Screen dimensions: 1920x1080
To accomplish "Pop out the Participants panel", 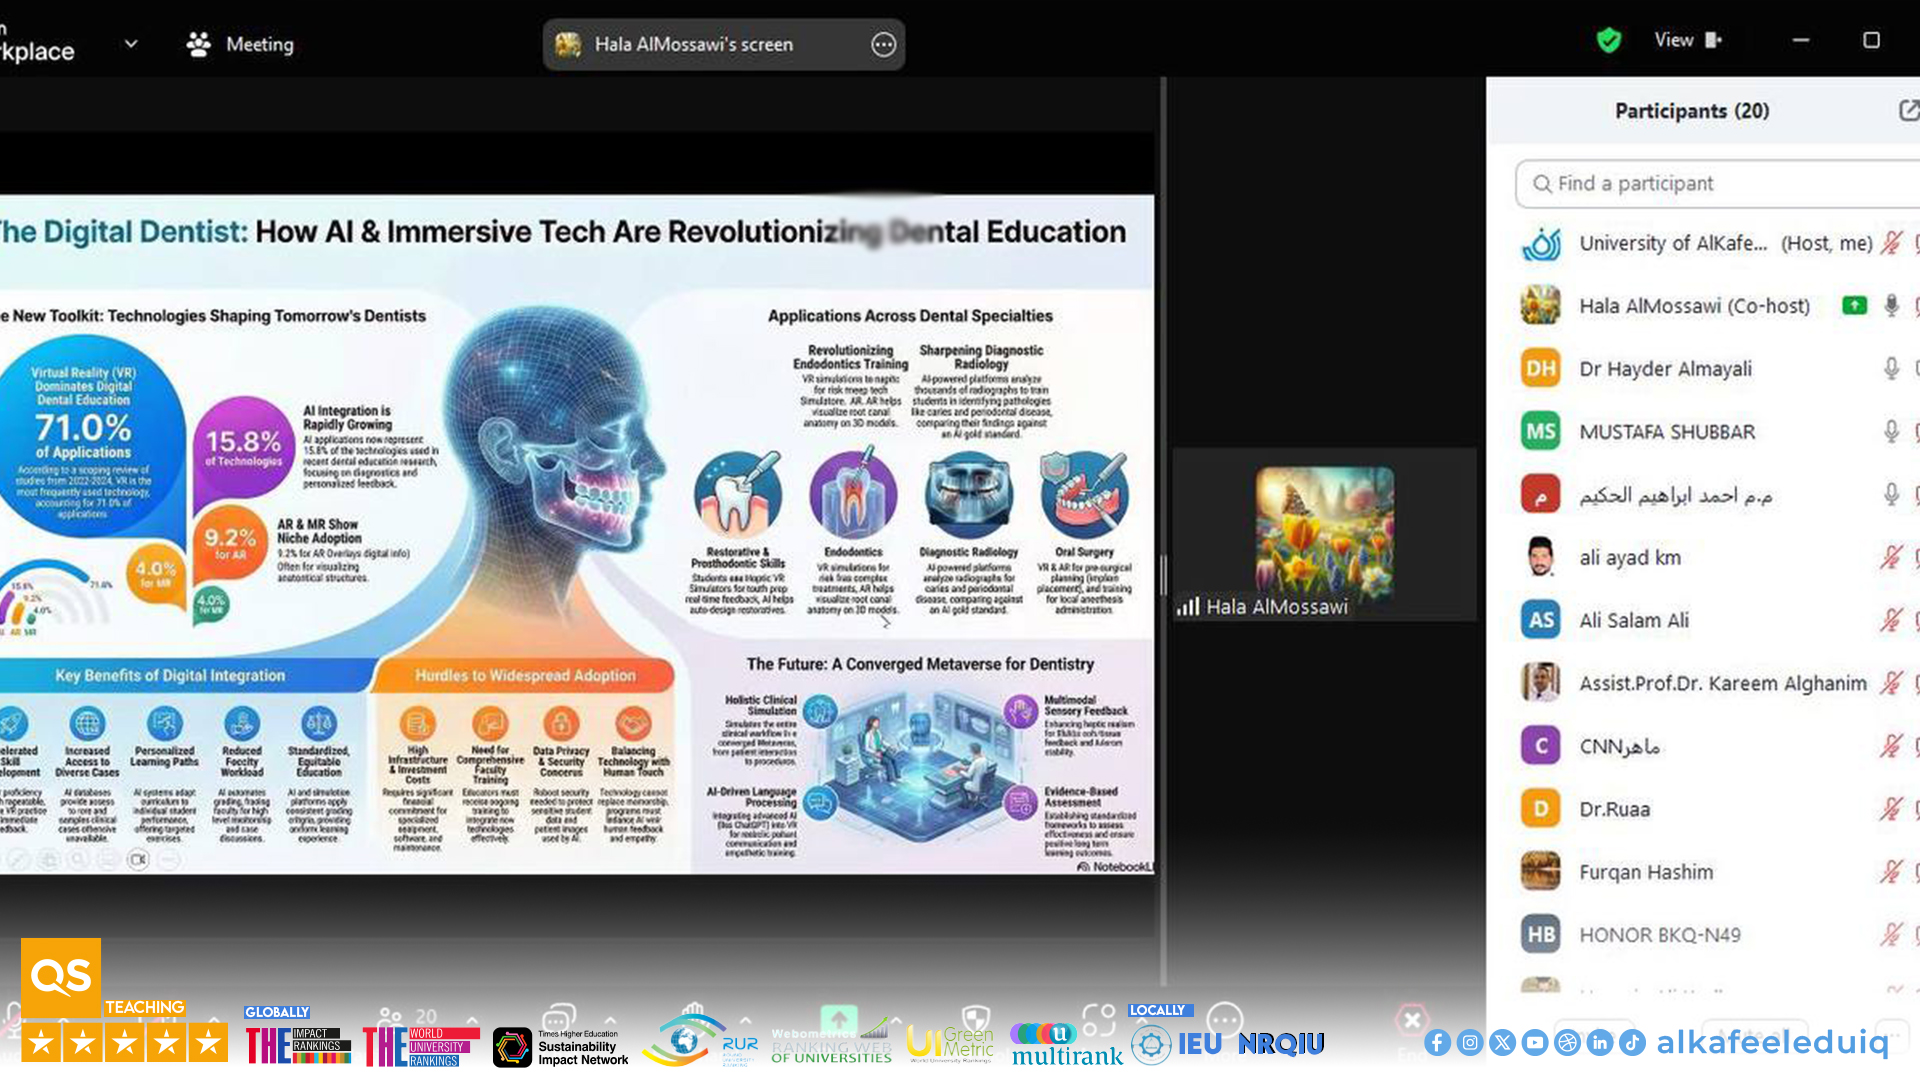I will tap(1908, 110).
